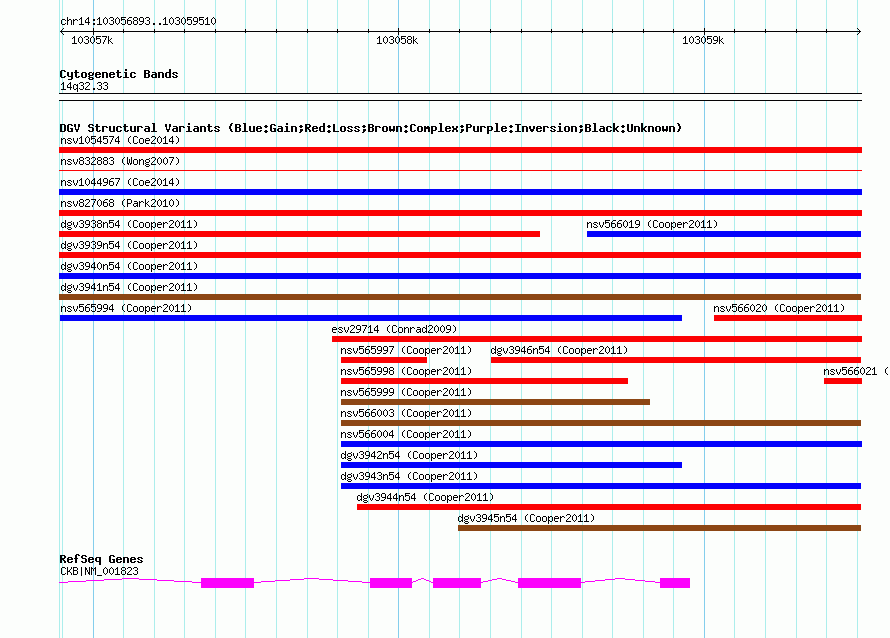
Task: Click the dgv3946n54 (Cooper2011) label
Action: point(559,350)
